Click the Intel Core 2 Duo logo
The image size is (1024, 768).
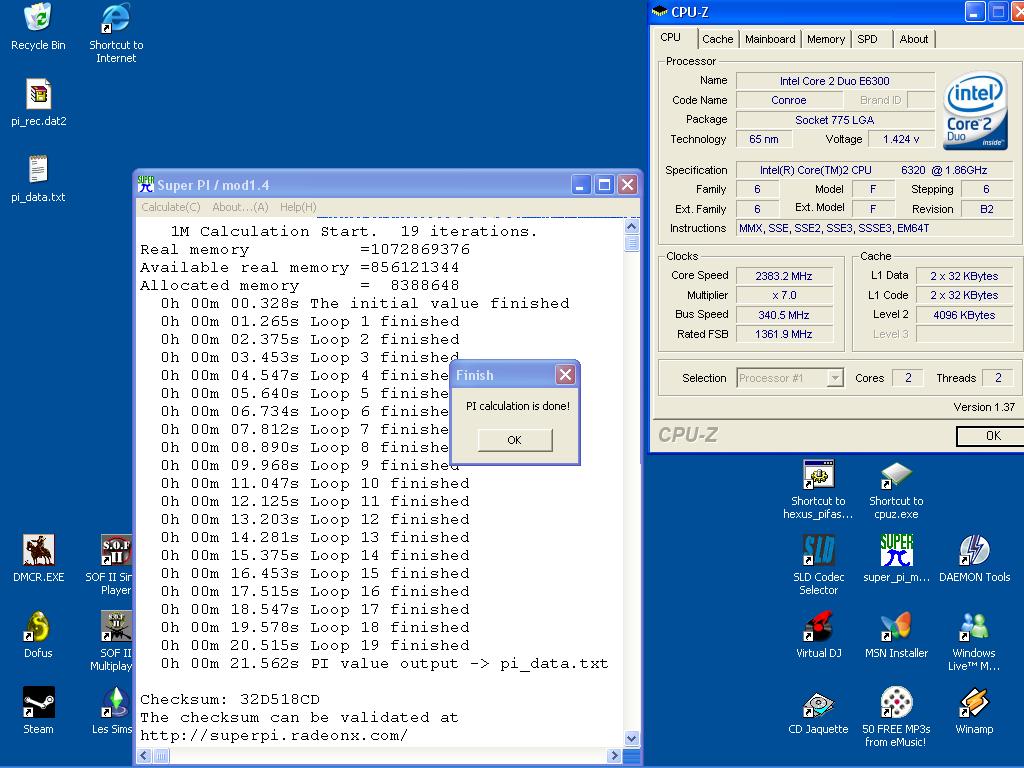(975, 110)
